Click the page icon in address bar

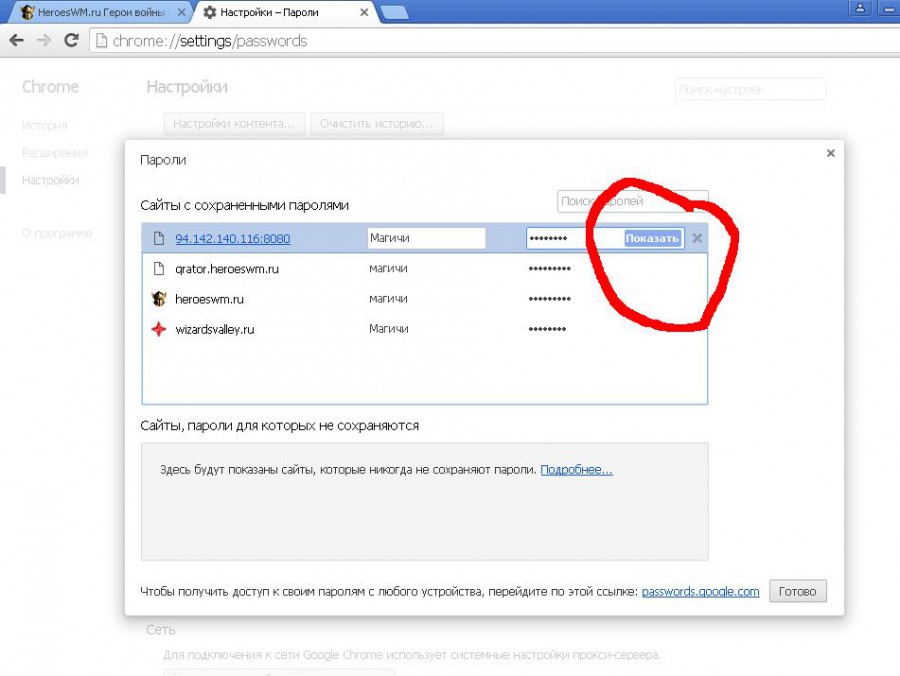coord(102,41)
